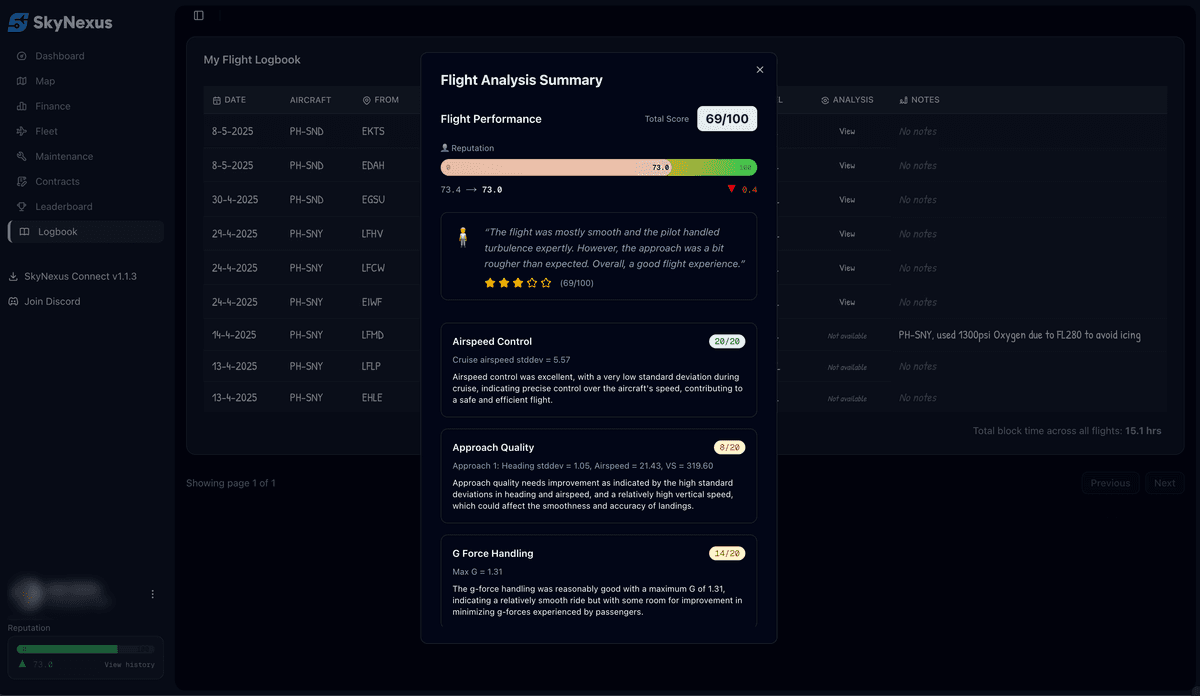Image resolution: width=1200 pixels, height=696 pixels.
Task: Open Discord via the Join Discord icon
Action: click(12, 301)
